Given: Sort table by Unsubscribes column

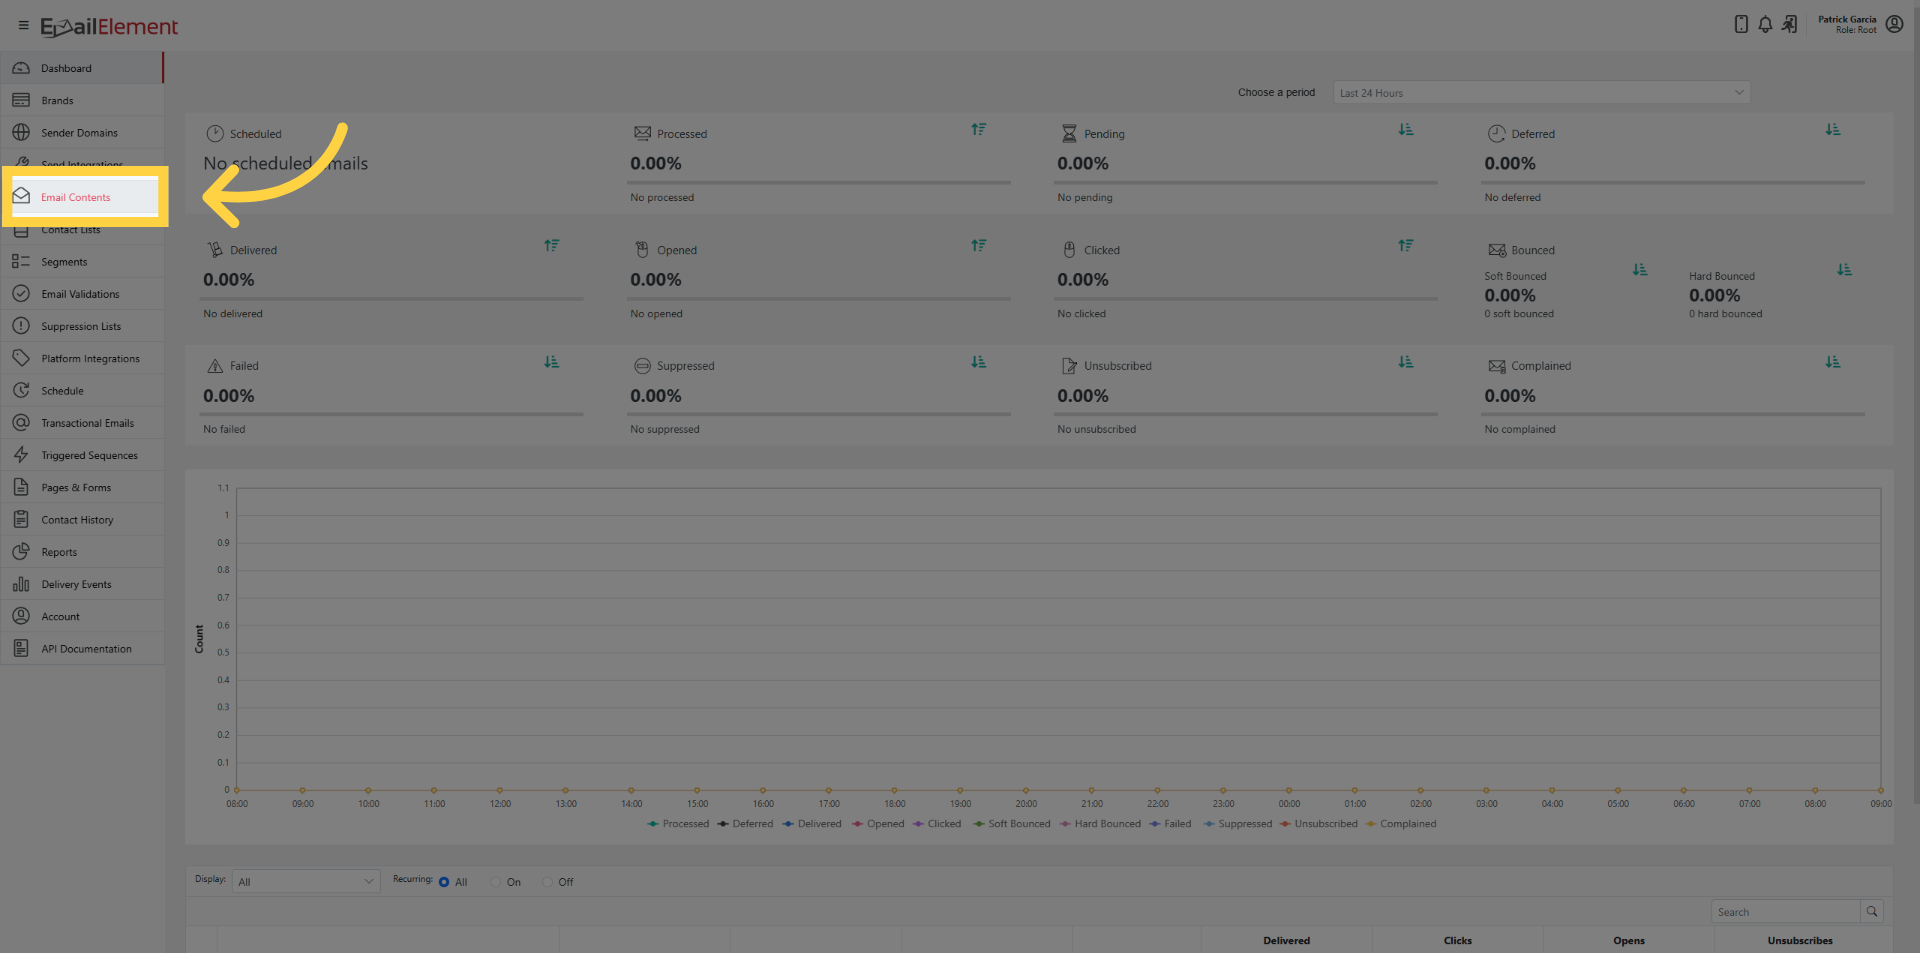Looking at the screenshot, I should pos(1799,940).
